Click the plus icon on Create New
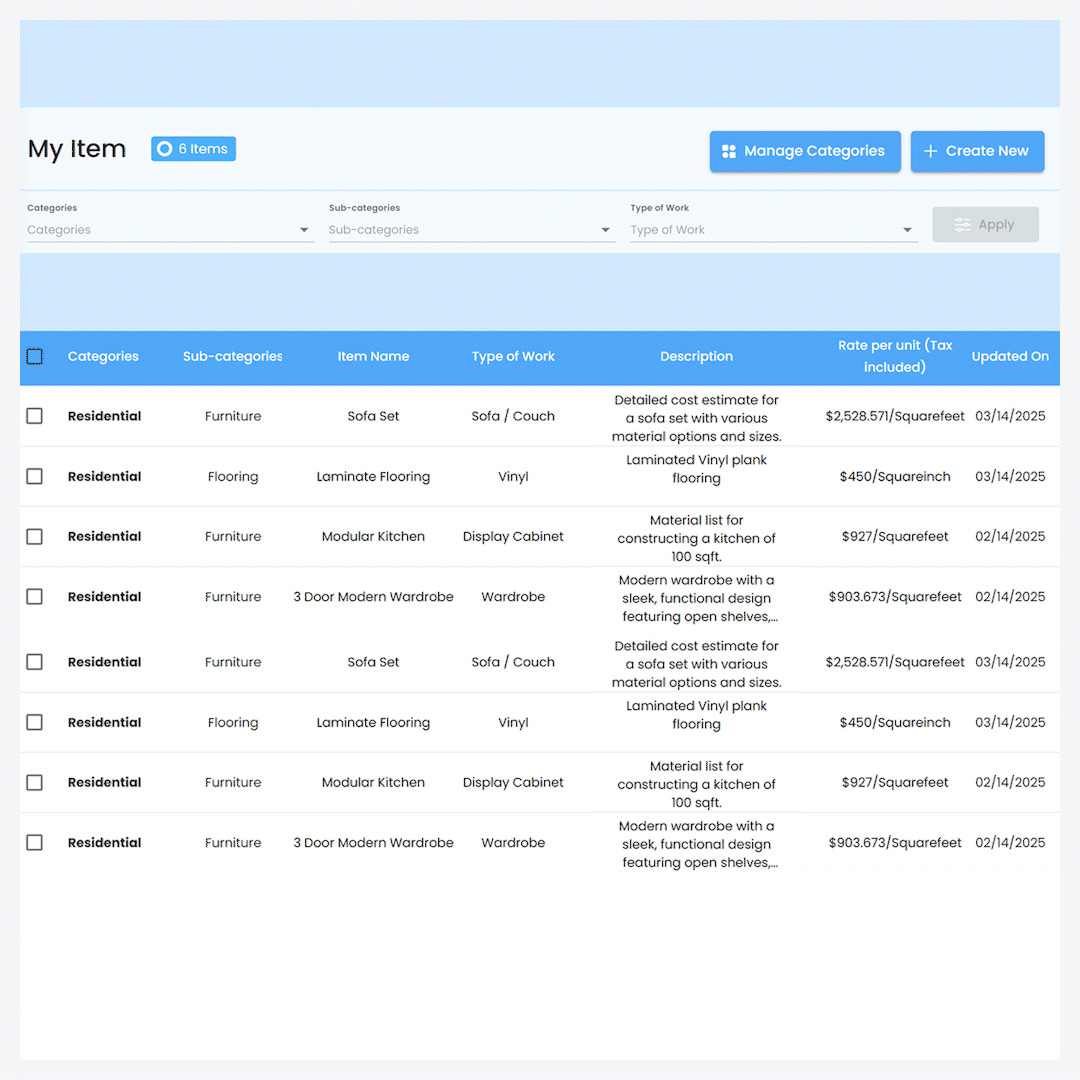1080x1080 pixels. coord(930,151)
